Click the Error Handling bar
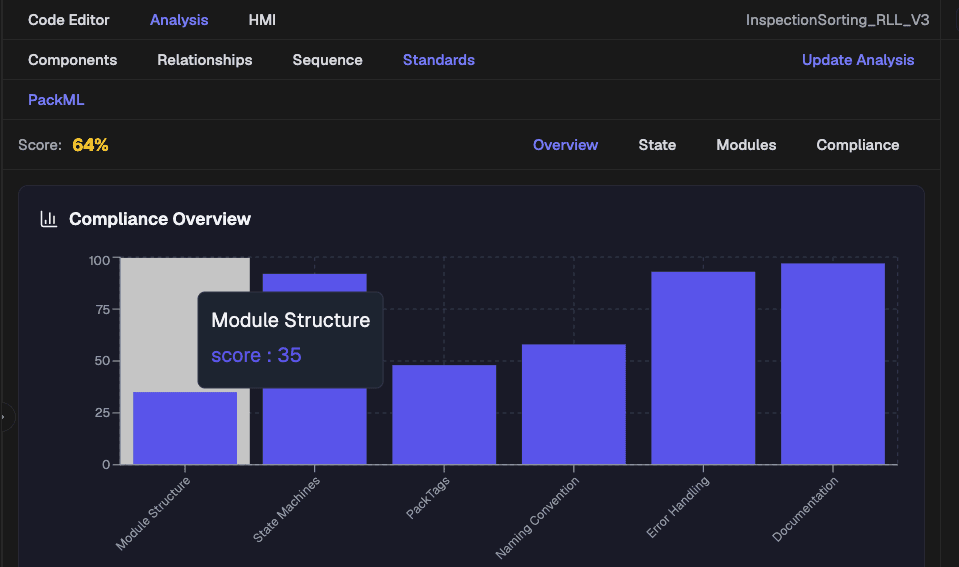The image size is (959, 567). point(703,368)
